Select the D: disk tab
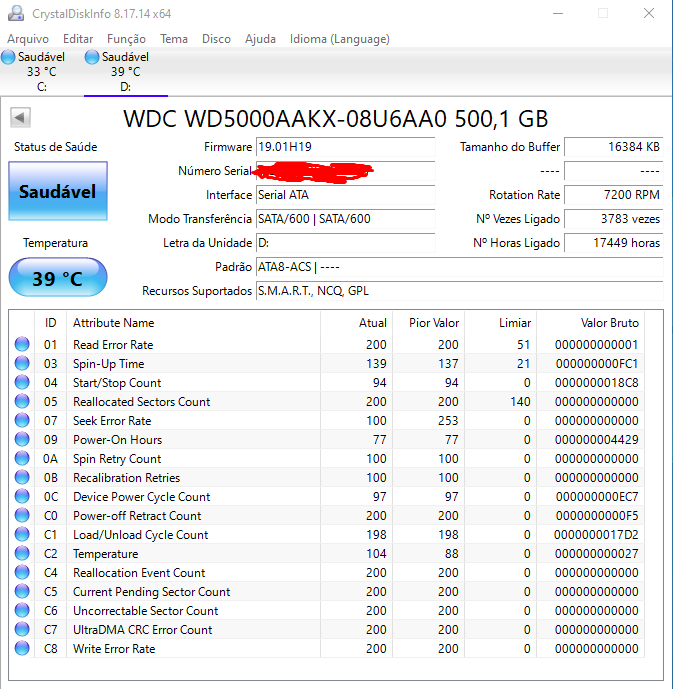 (126, 72)
